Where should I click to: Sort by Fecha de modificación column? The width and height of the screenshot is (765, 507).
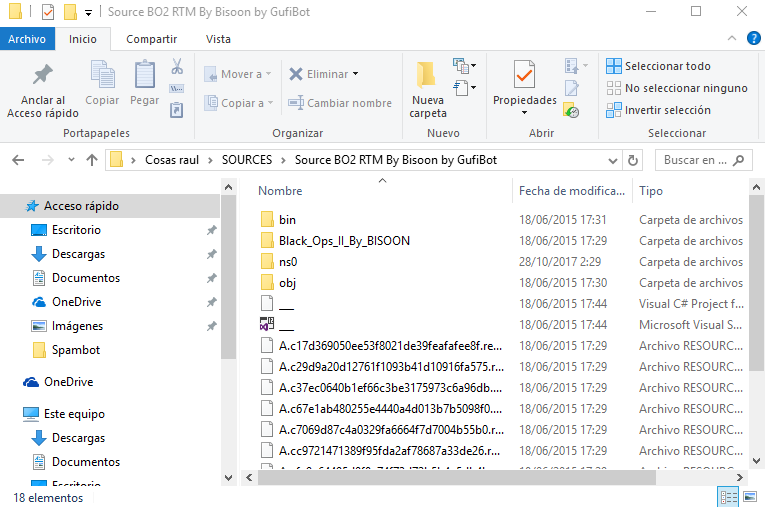coord(572,191)
